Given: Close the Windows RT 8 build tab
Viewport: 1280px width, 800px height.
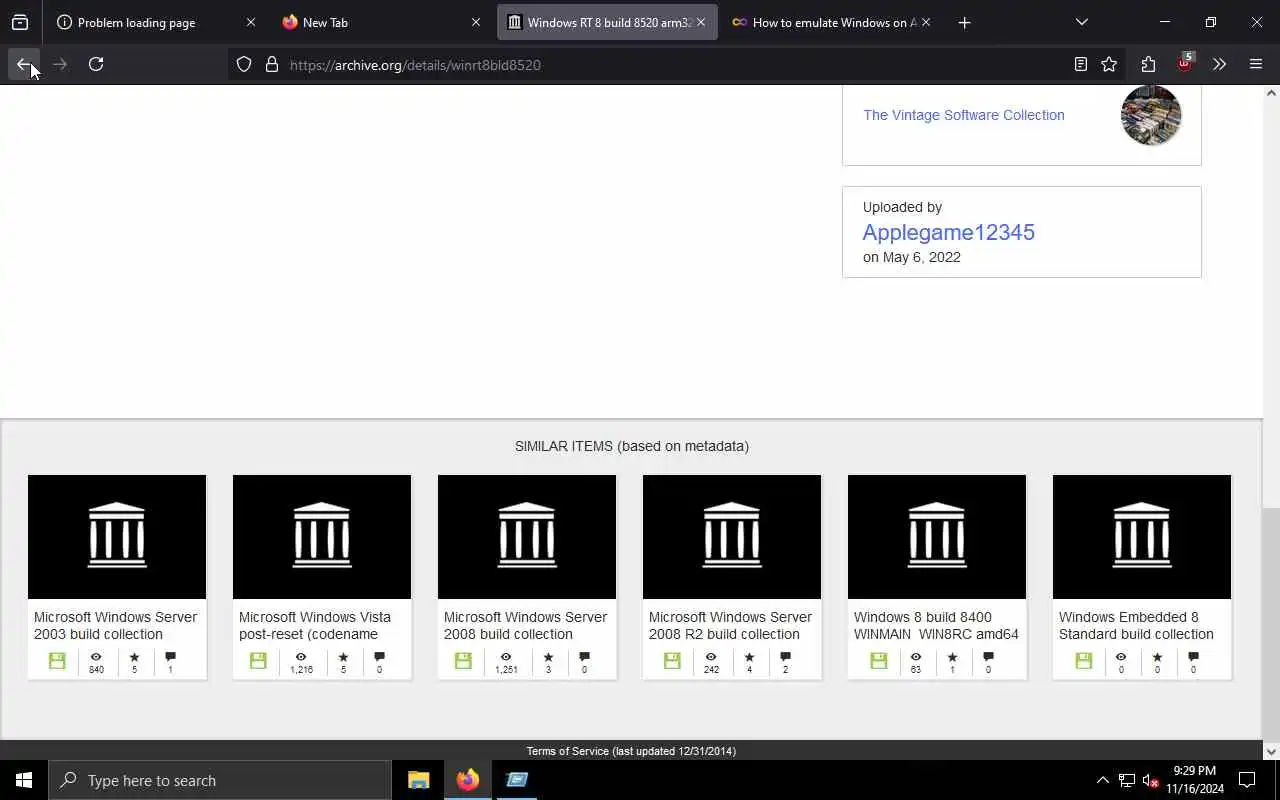Looking at the screenshot, I should (701, 22).
